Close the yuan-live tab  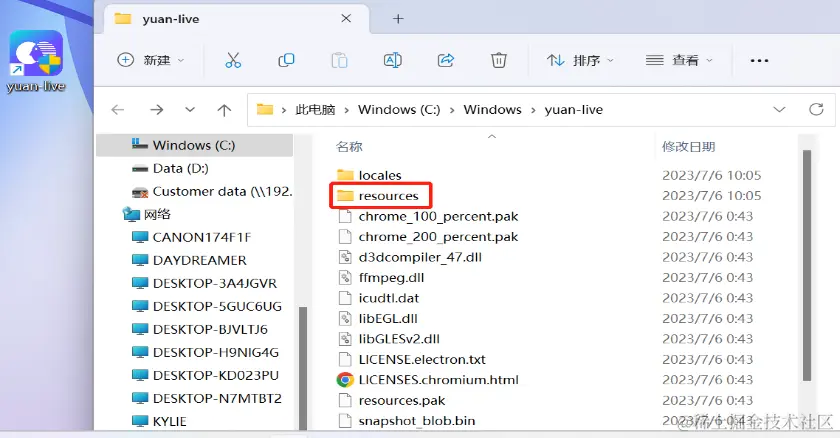pyautogui.click(x=346, y=19)
